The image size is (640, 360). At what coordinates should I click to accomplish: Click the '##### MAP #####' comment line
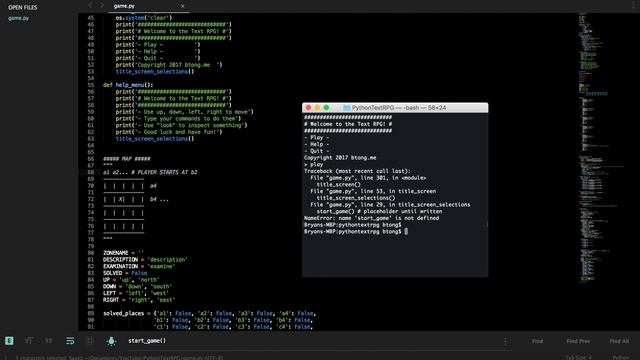(x=127, y=159)
